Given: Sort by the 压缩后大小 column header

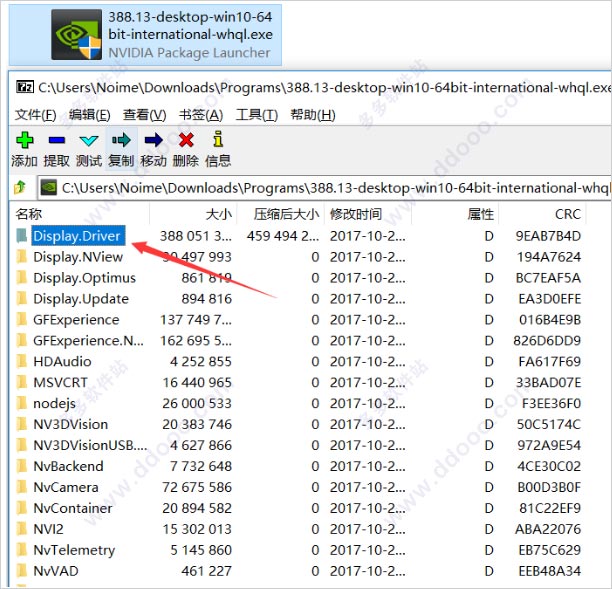Looking at the screenshot, I should click(286, 214).
